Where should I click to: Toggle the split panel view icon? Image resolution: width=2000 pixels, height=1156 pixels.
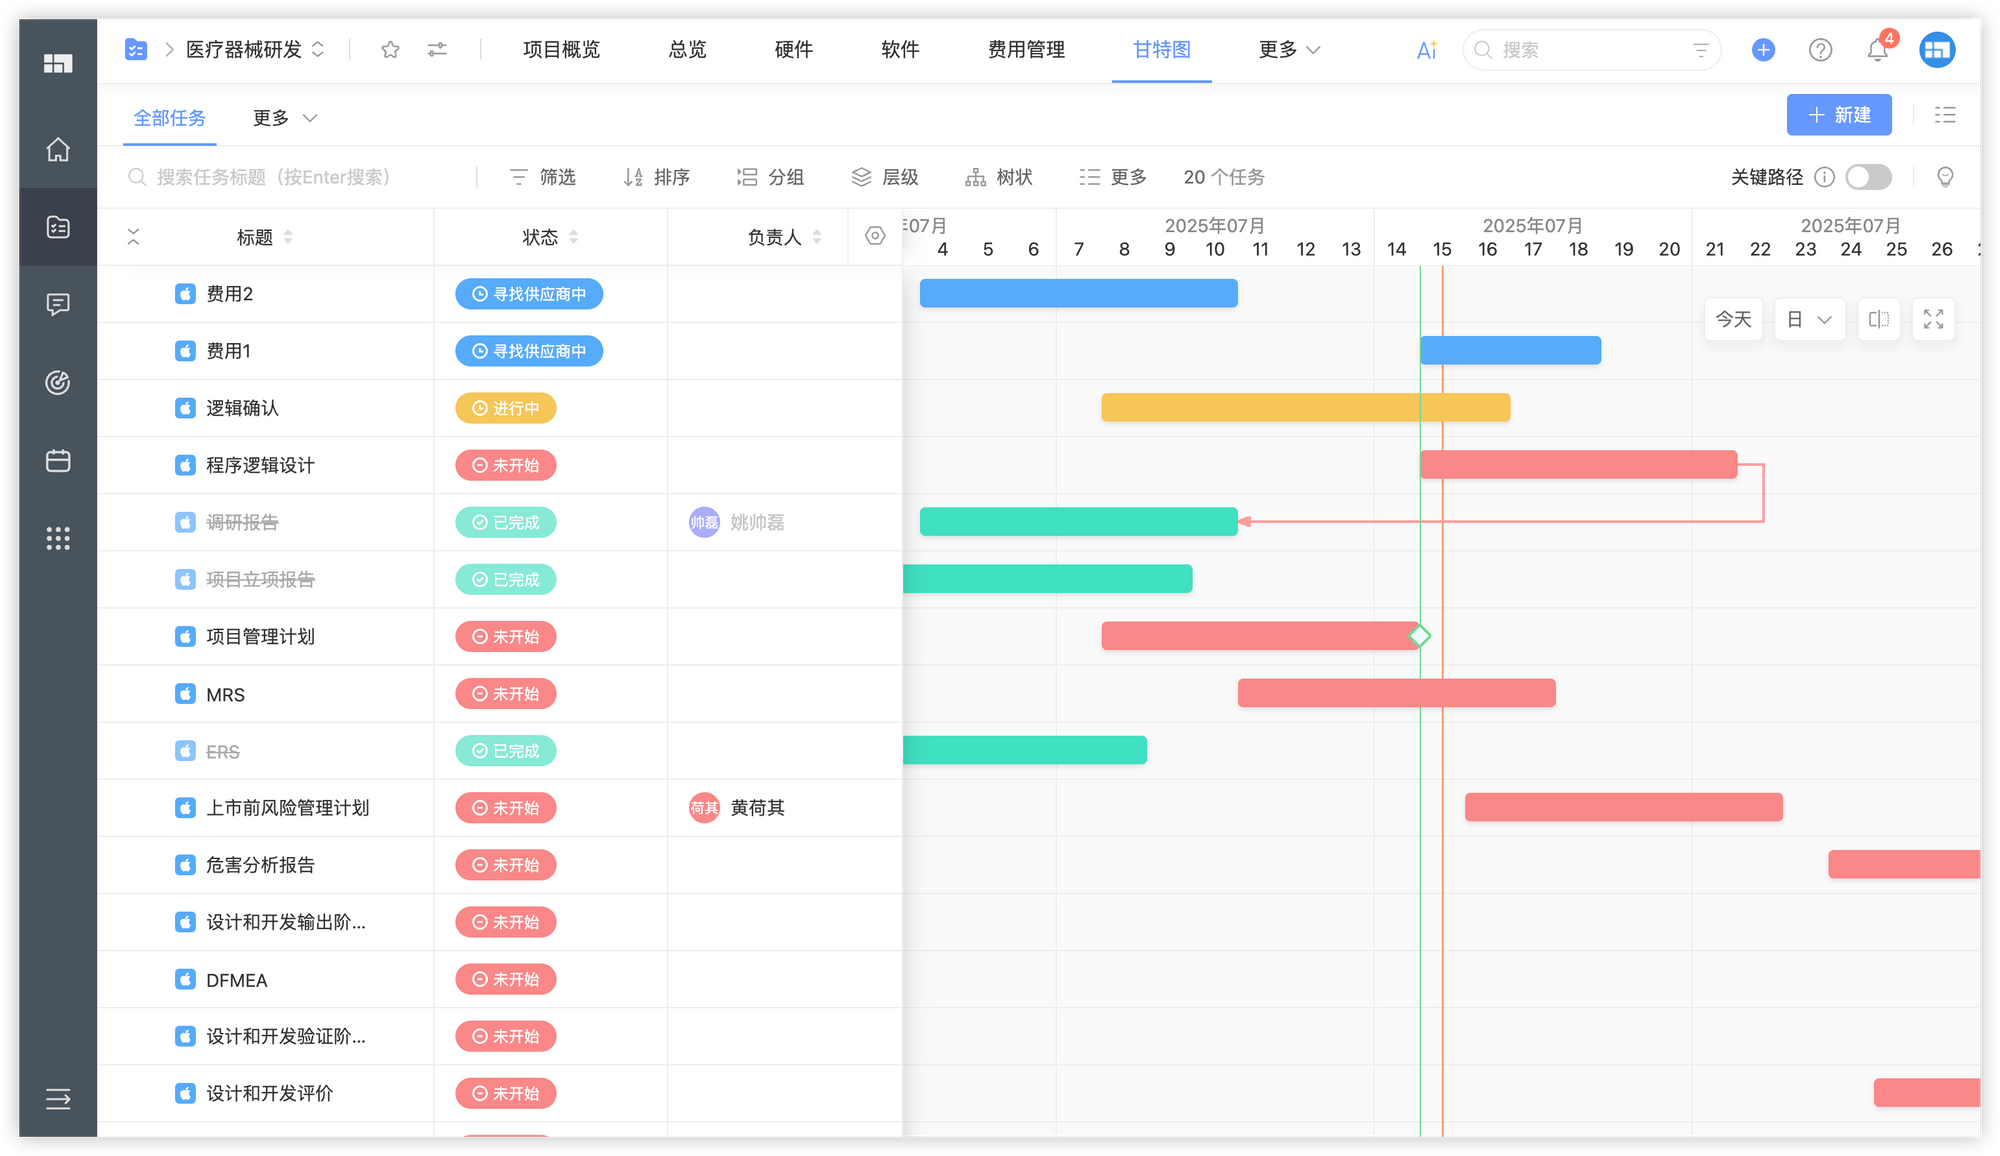click(x=1879, y=320)
